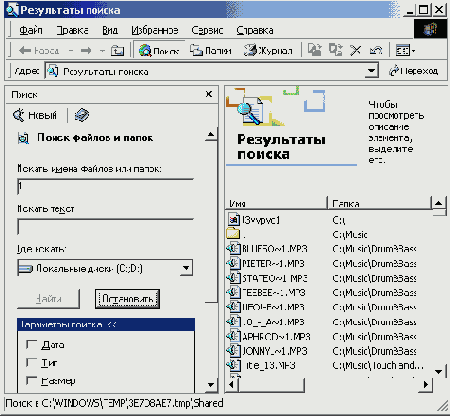Viewport: 450px width, 416px height.
Task: Click the file name search input field
Action: (x=105, y=186)
